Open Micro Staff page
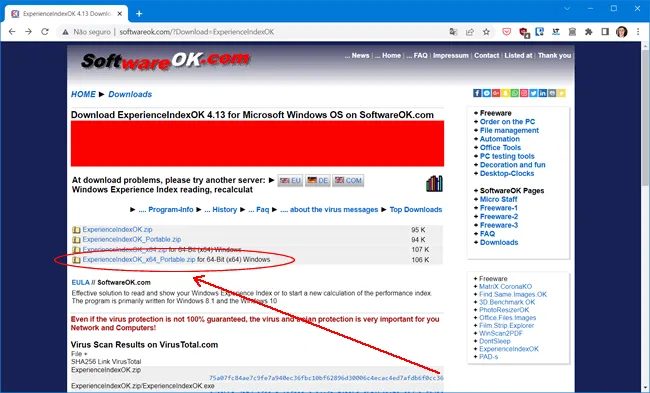Image resolution: width=650 pixels, height=393 pixels. pyautogui.click(x=498, y=199)
